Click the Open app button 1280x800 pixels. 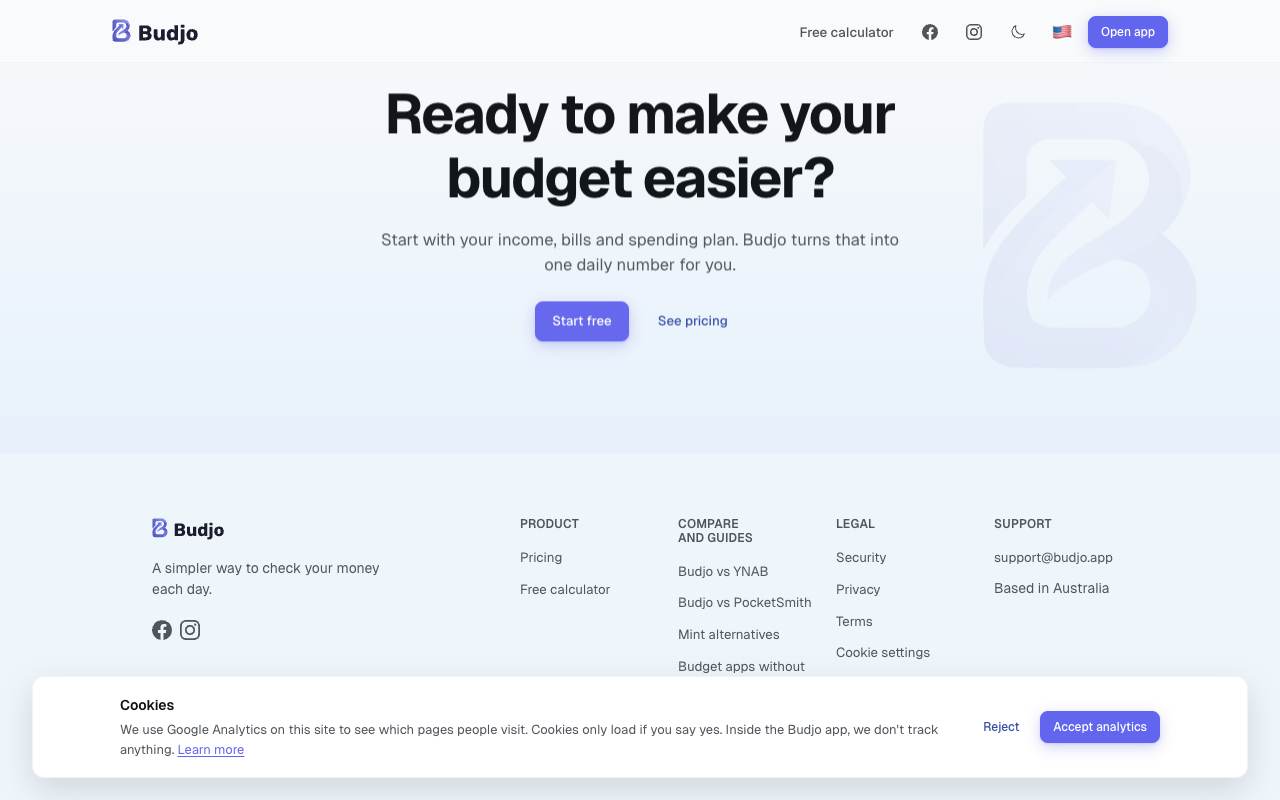tap(1128, 32)
